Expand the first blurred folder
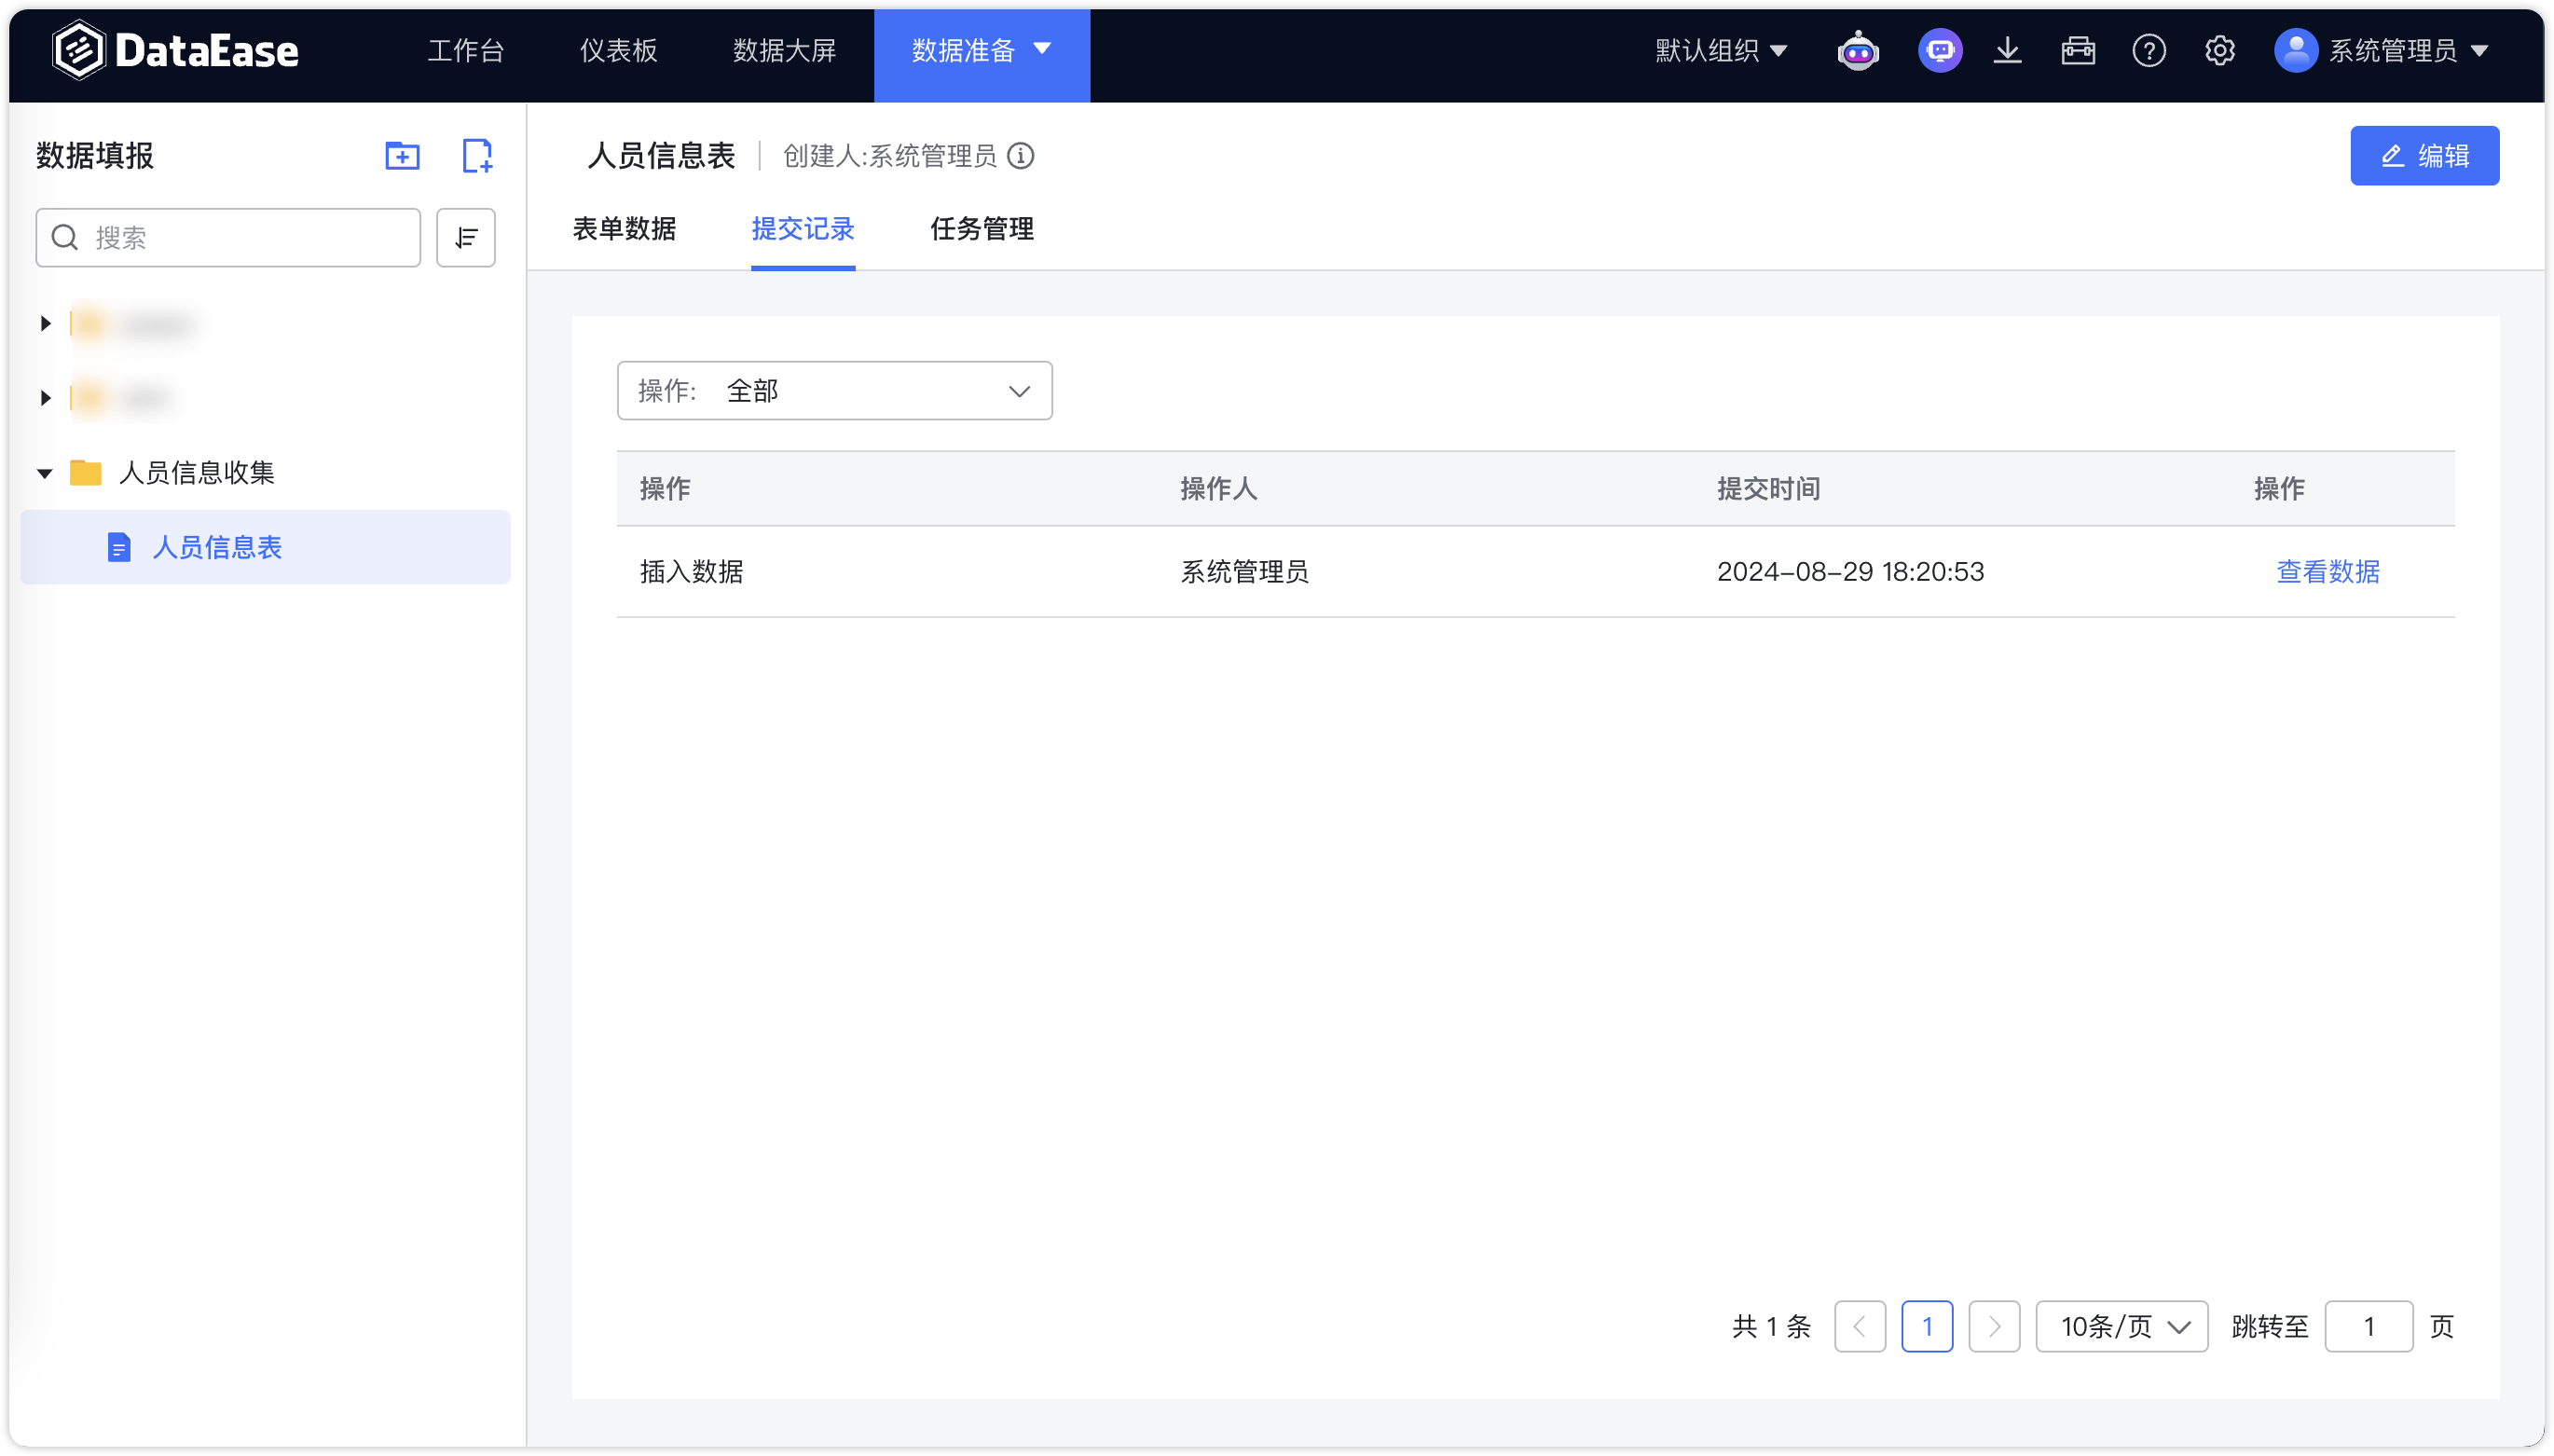The height and width of the screenshot is (1456, 2554). tap(45, 323)
